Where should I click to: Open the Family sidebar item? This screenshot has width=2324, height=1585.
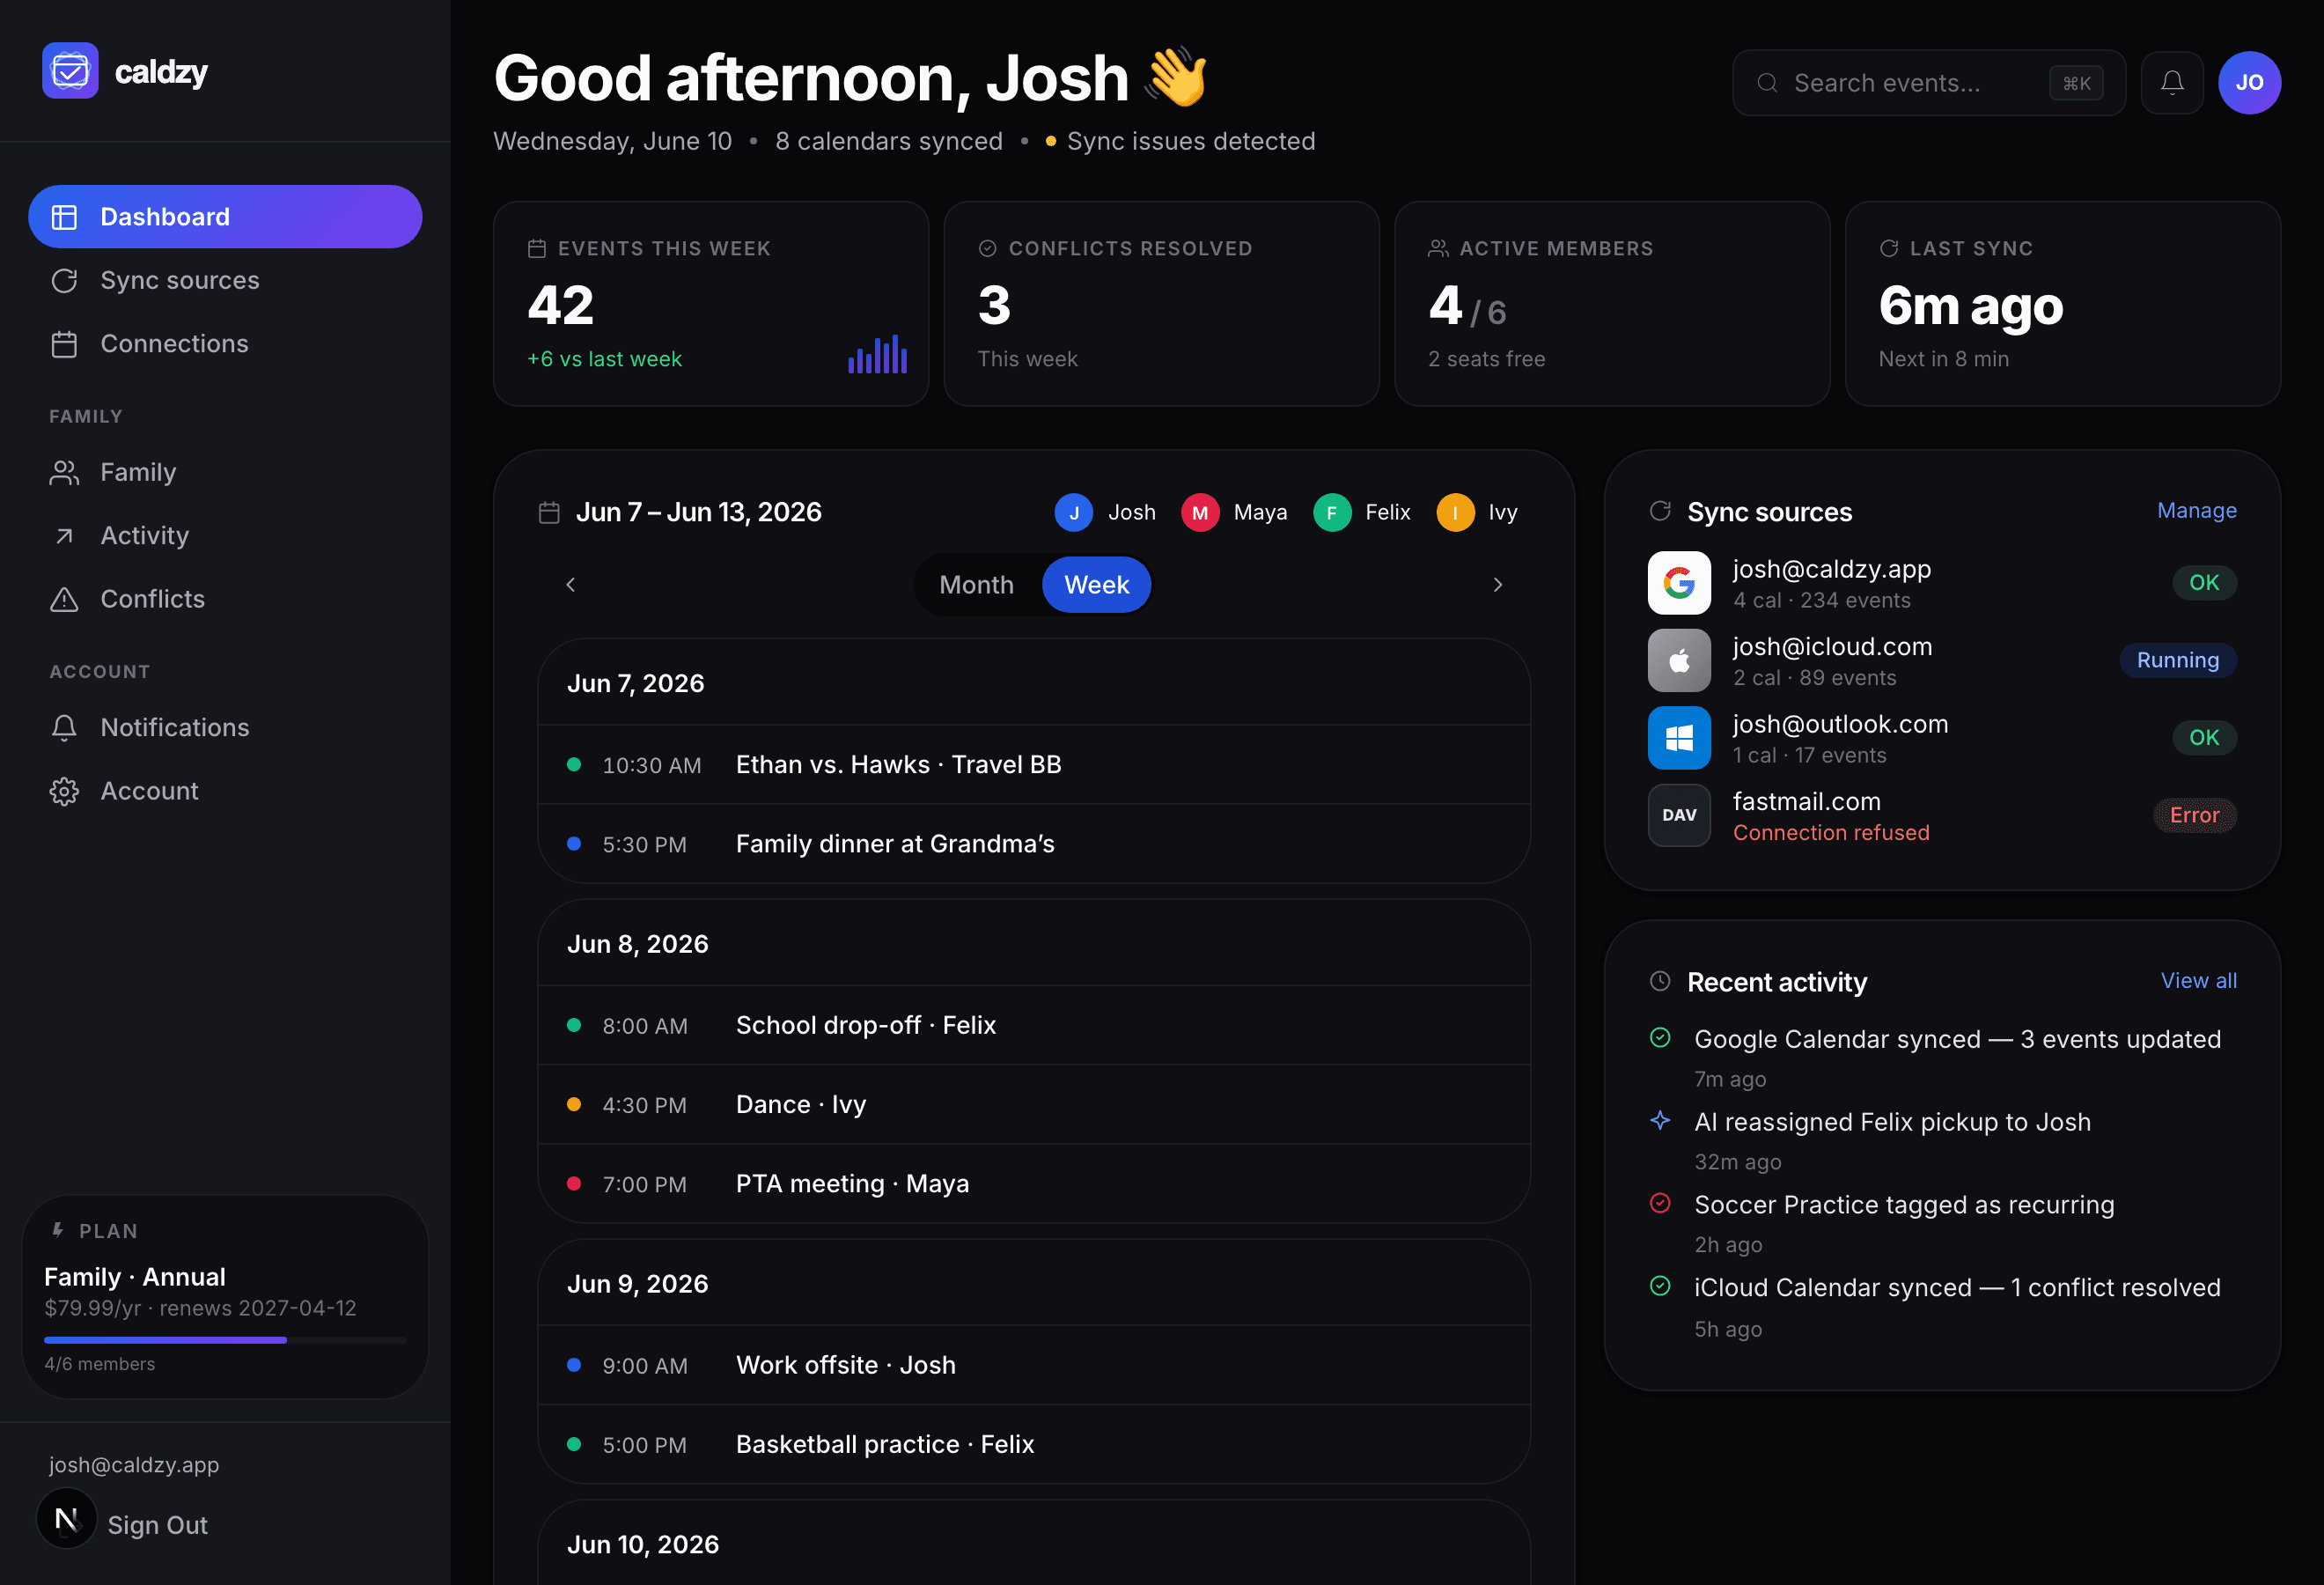[225, 472]
